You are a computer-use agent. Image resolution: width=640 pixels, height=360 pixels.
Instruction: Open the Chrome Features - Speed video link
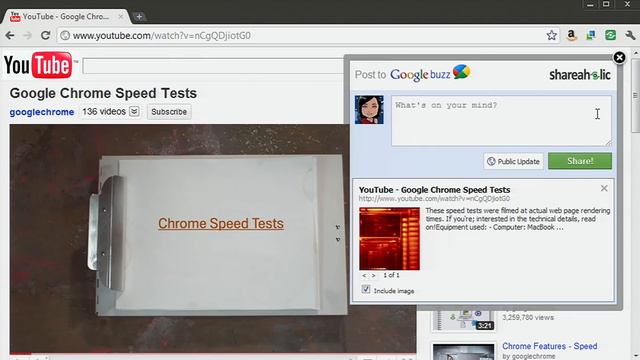click(549, 346)
